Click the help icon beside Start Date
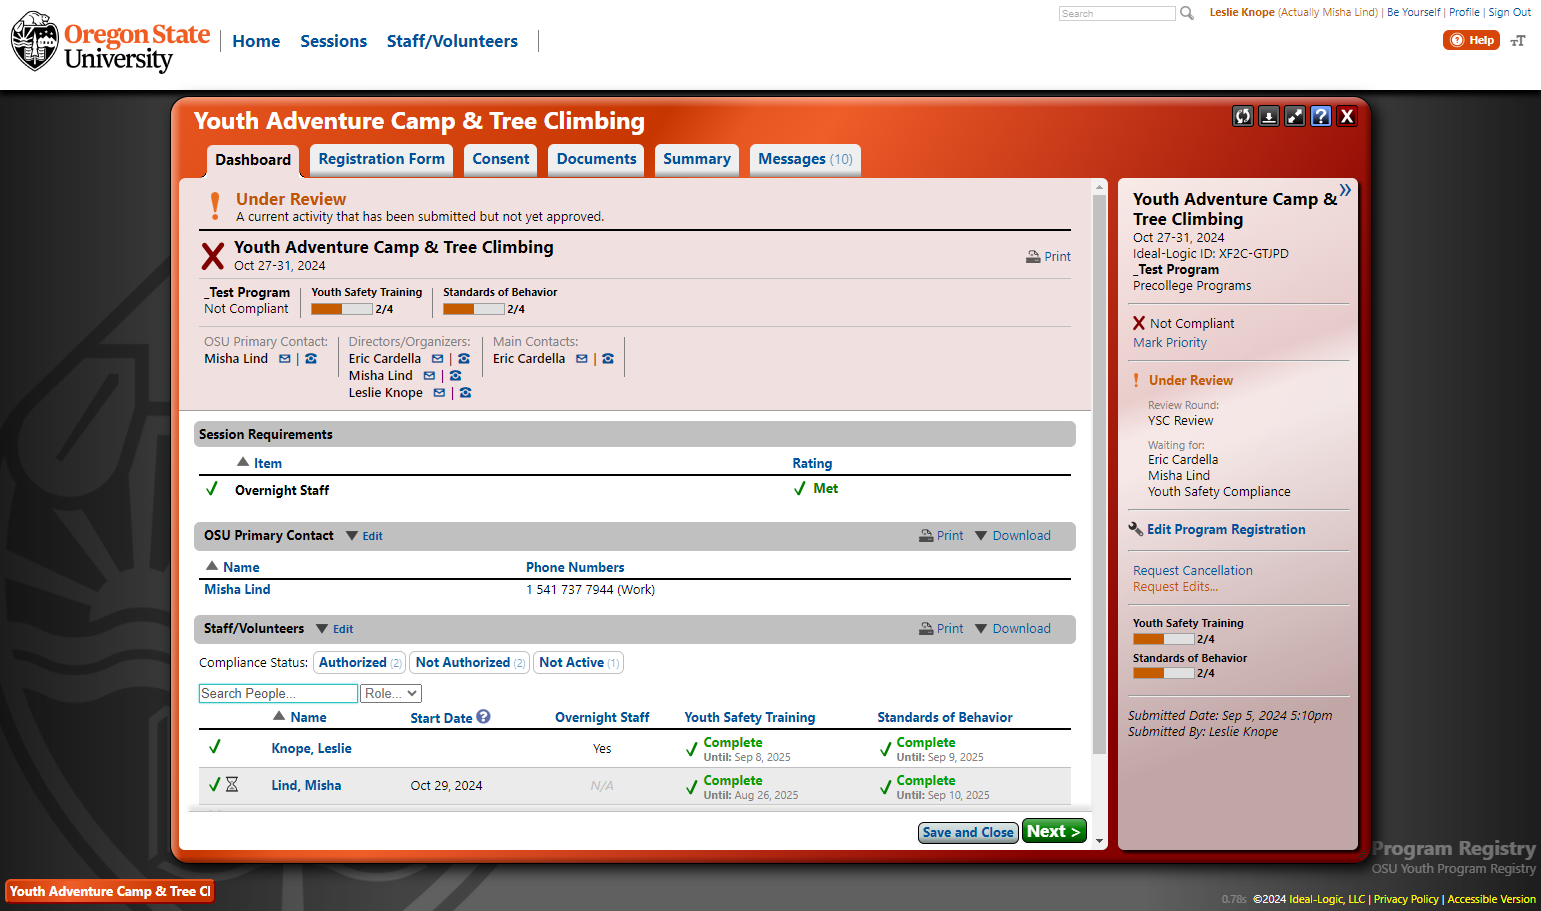 [x=483, y=717]
